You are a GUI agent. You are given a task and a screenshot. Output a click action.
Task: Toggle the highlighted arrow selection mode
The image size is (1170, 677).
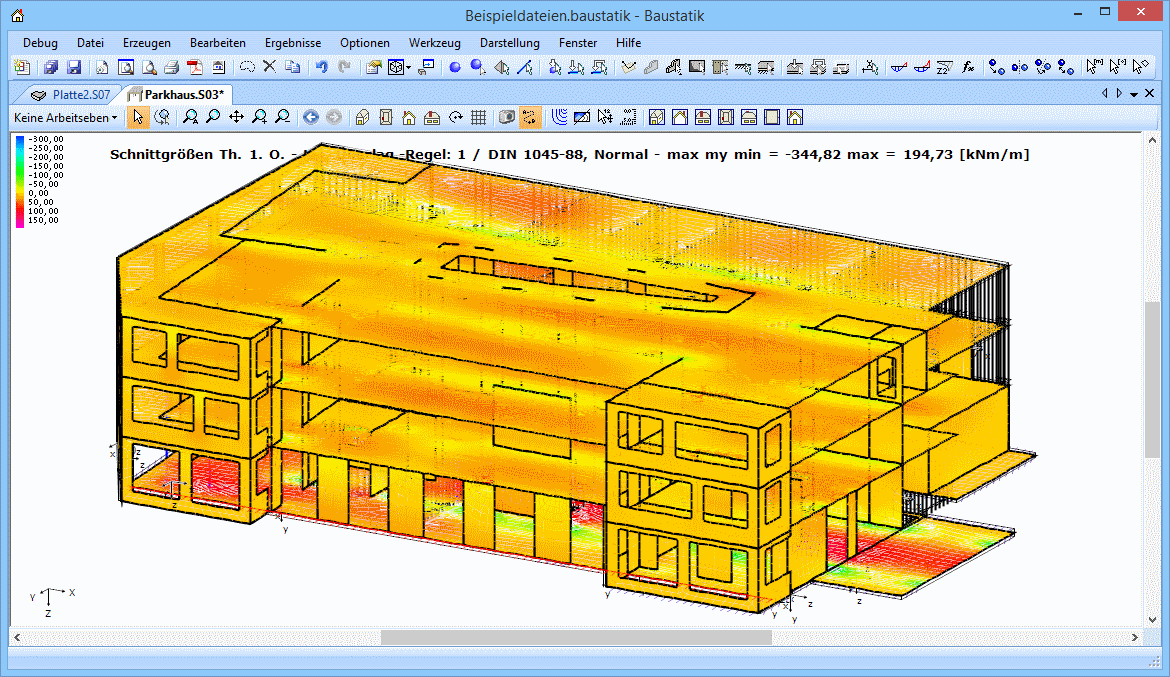(x=138, y=117)
